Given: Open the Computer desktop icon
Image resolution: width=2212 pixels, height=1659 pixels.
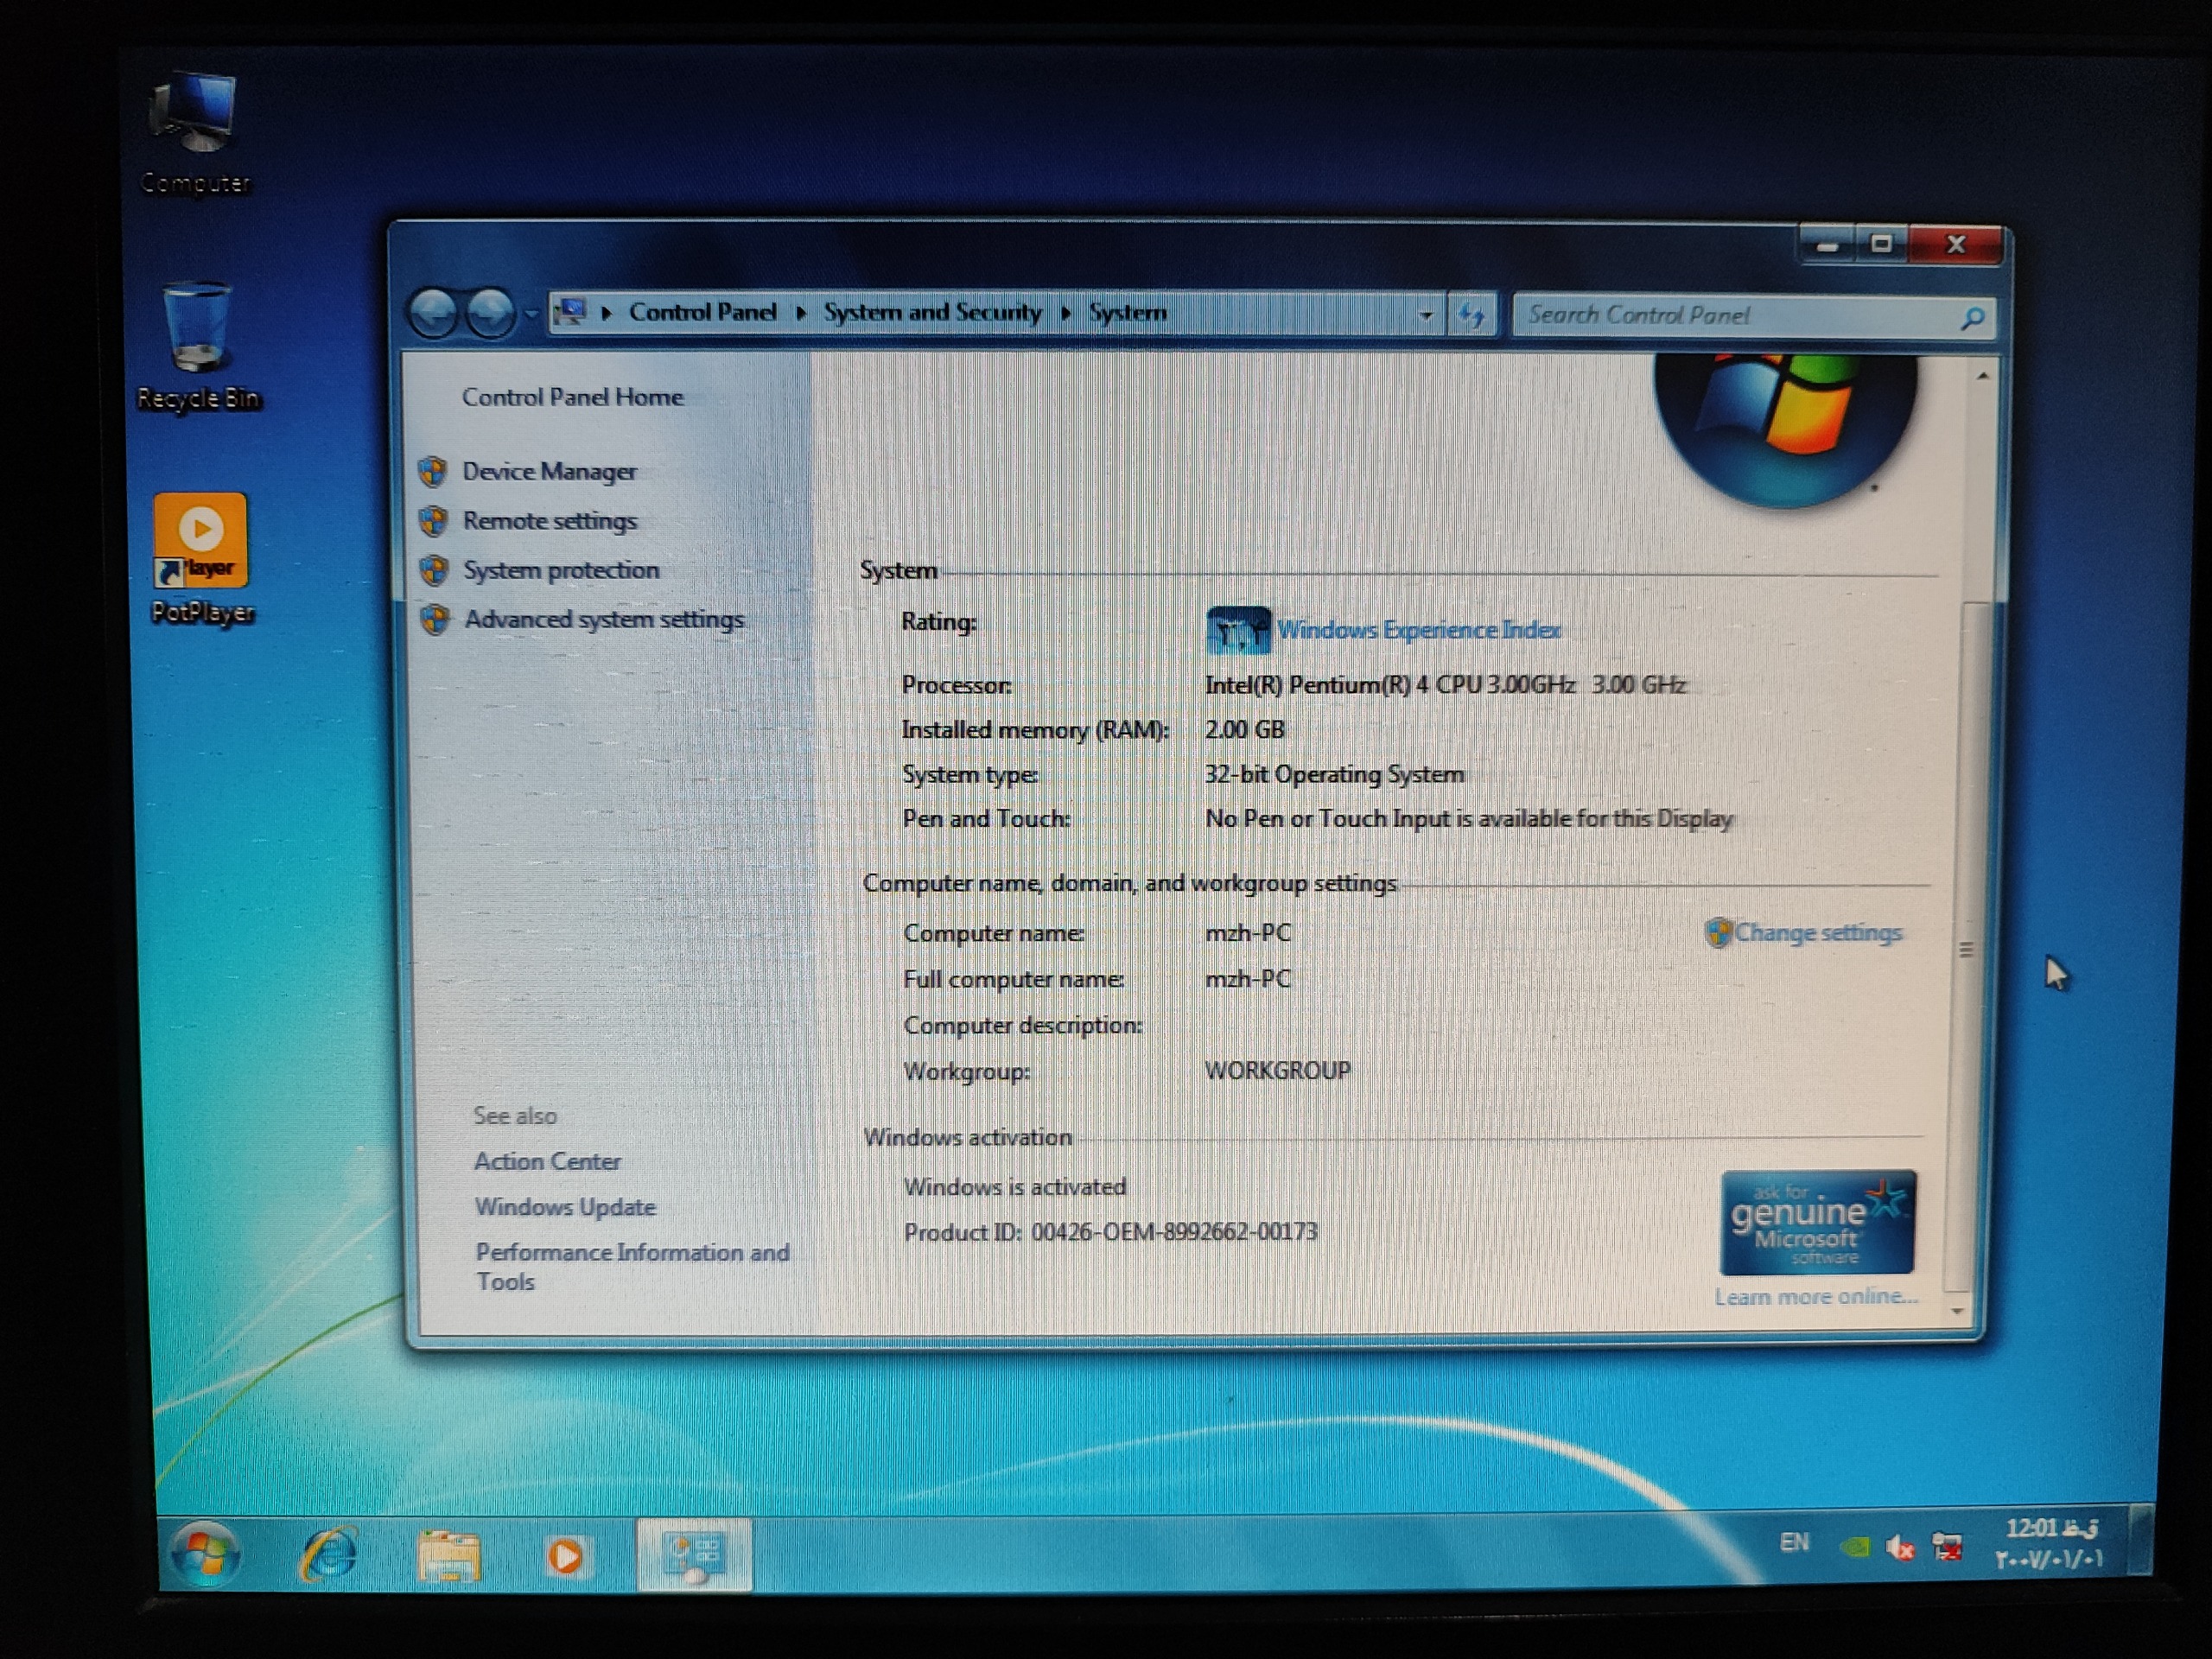Looking at the screenshot, I should click(x=195, y=130).
